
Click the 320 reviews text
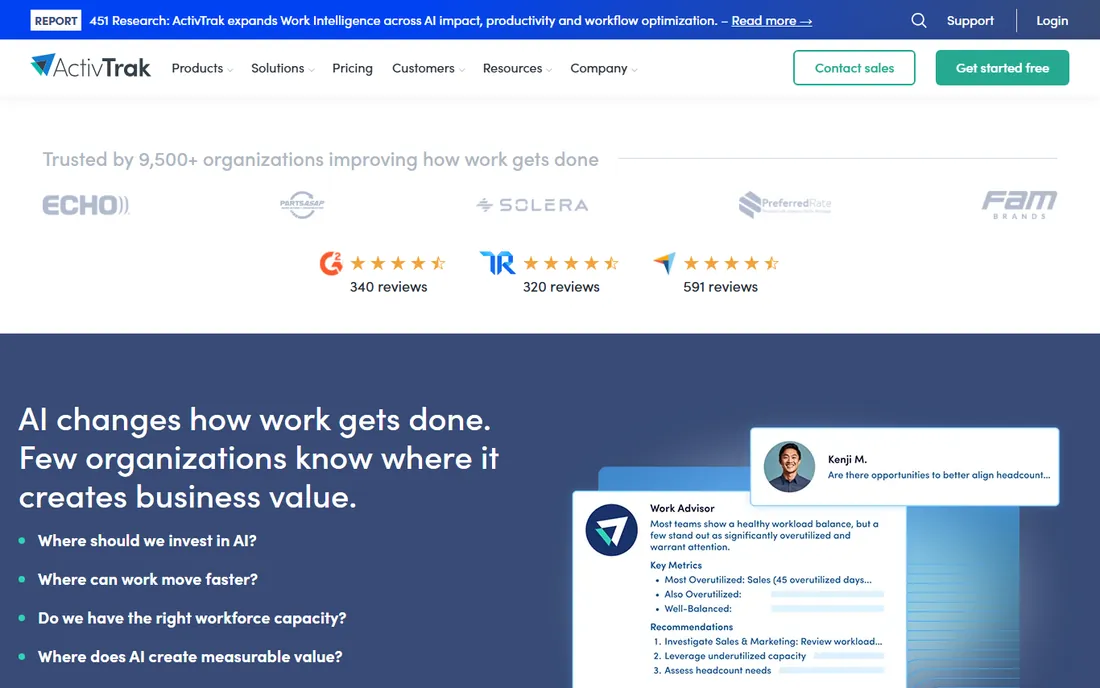click(x=561, y=287)
